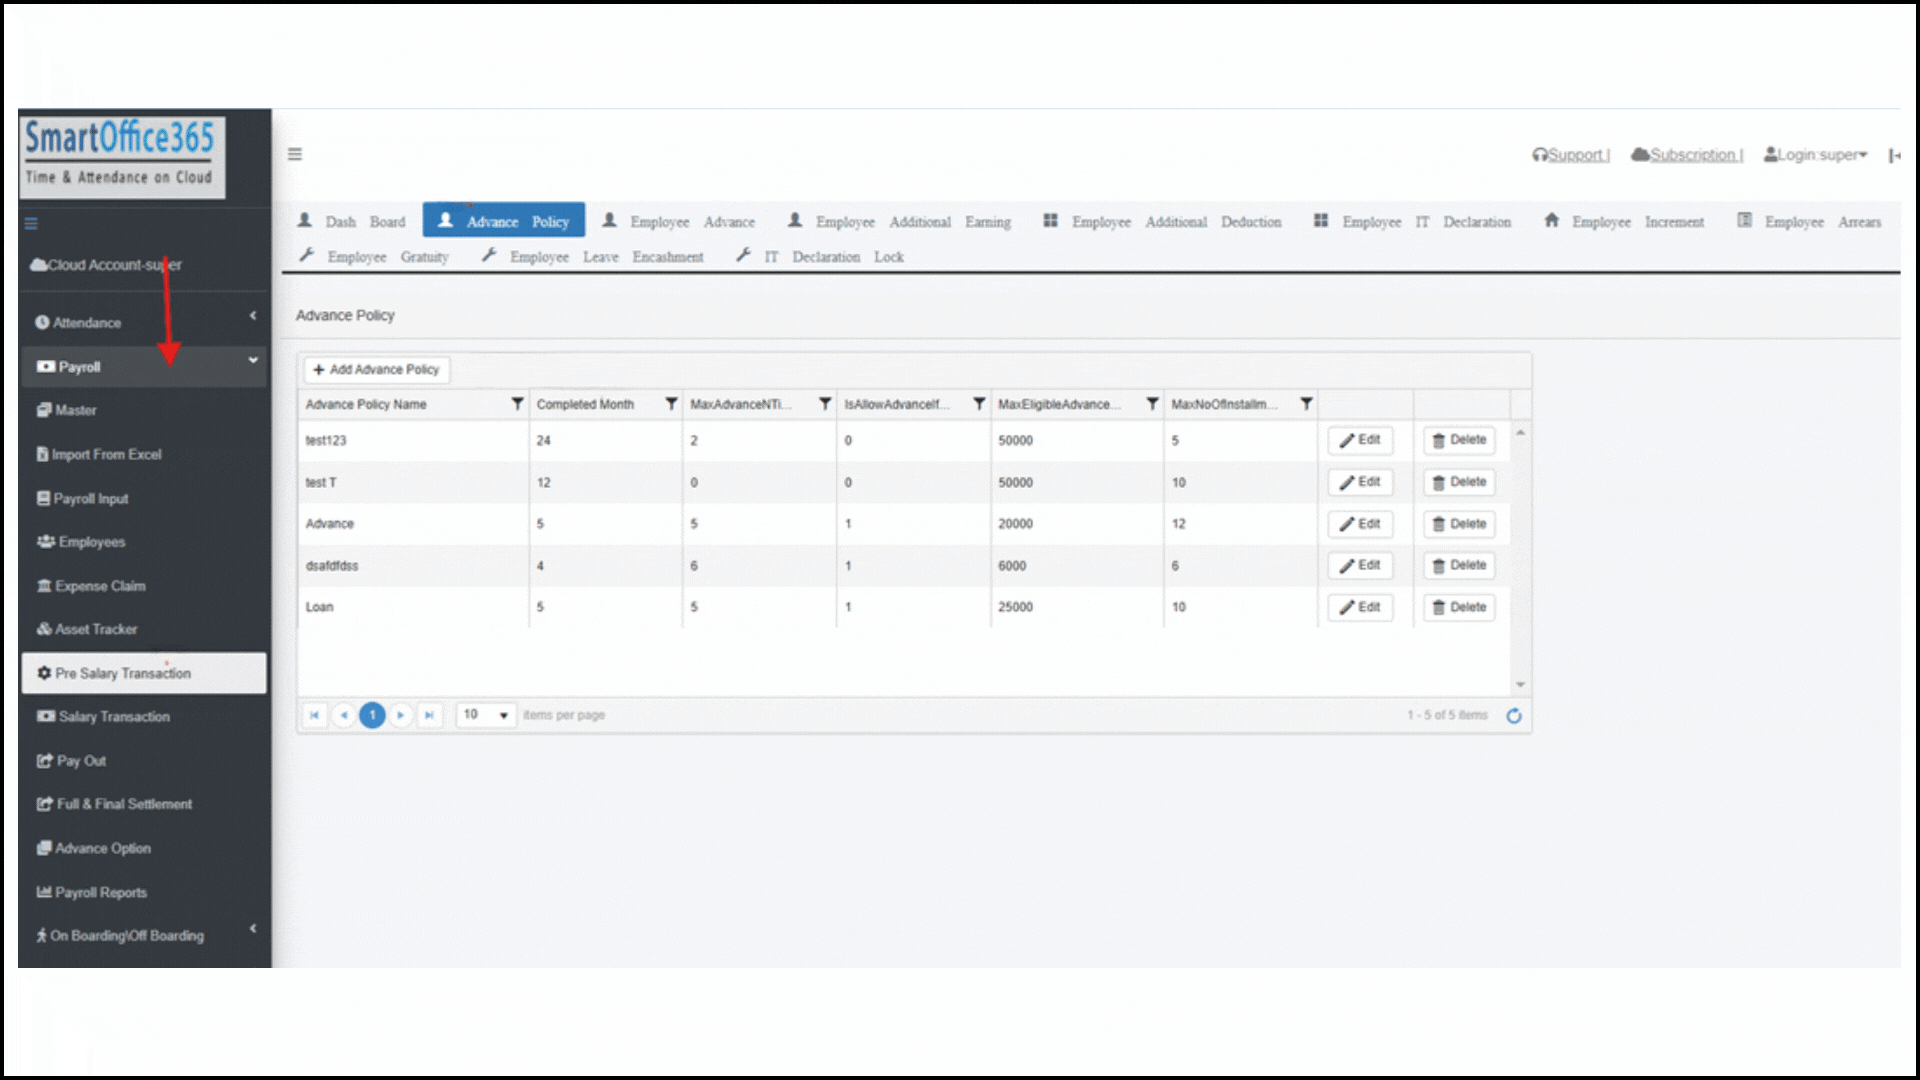Click the Cloud Account-super entry
Image resolution: width=1920 pixels, height=1080 pixels.
point(106,265)
